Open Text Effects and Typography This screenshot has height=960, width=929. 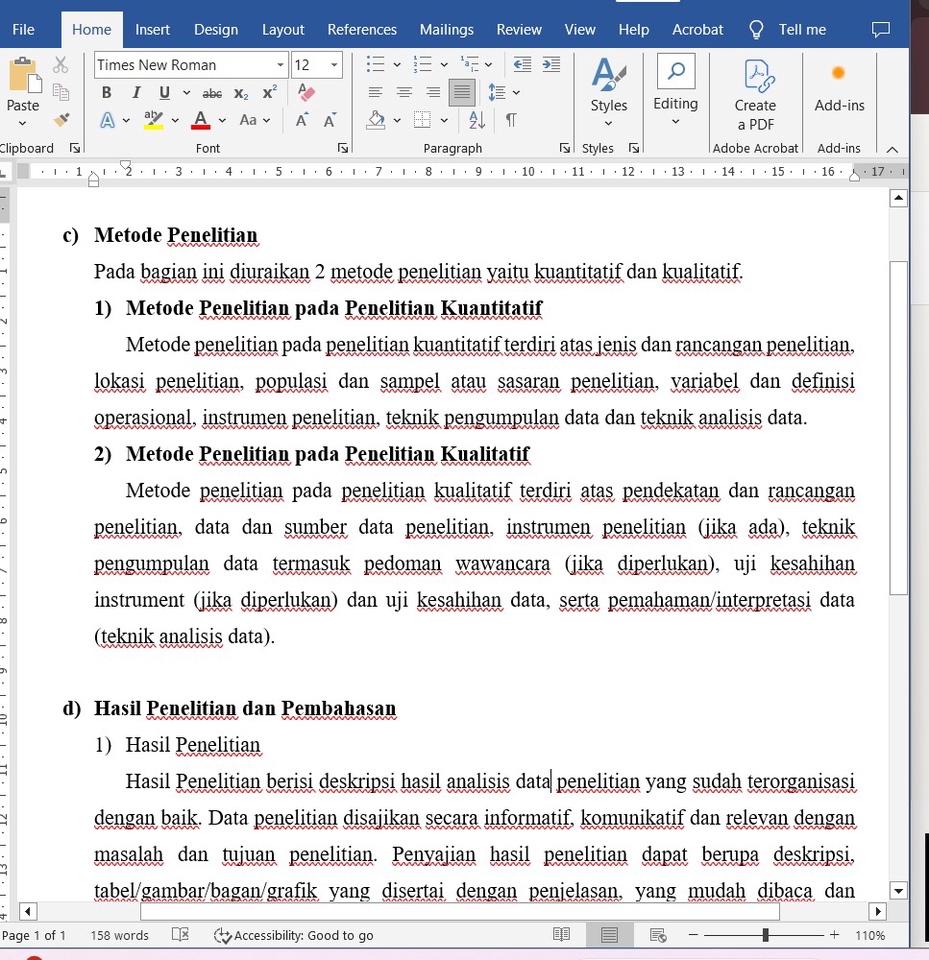tap(107, 120)
